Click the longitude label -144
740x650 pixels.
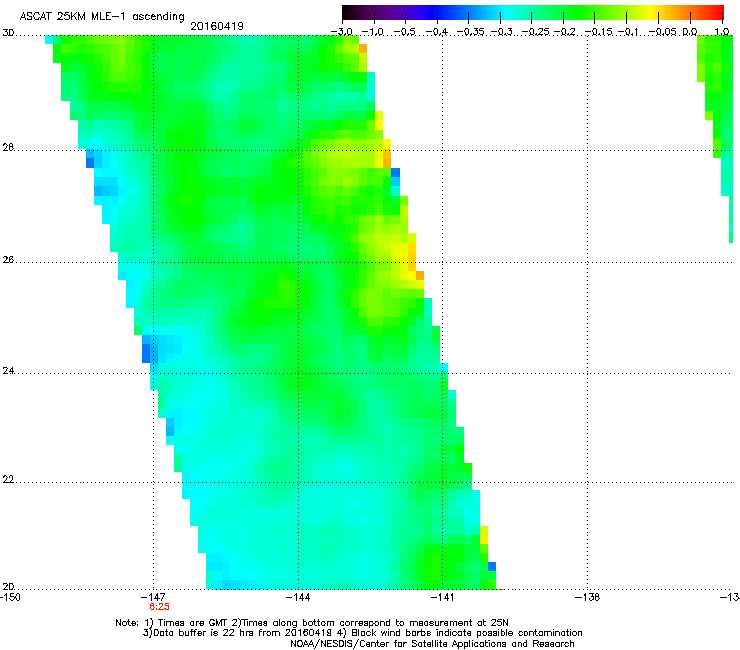tap(298, 597)
